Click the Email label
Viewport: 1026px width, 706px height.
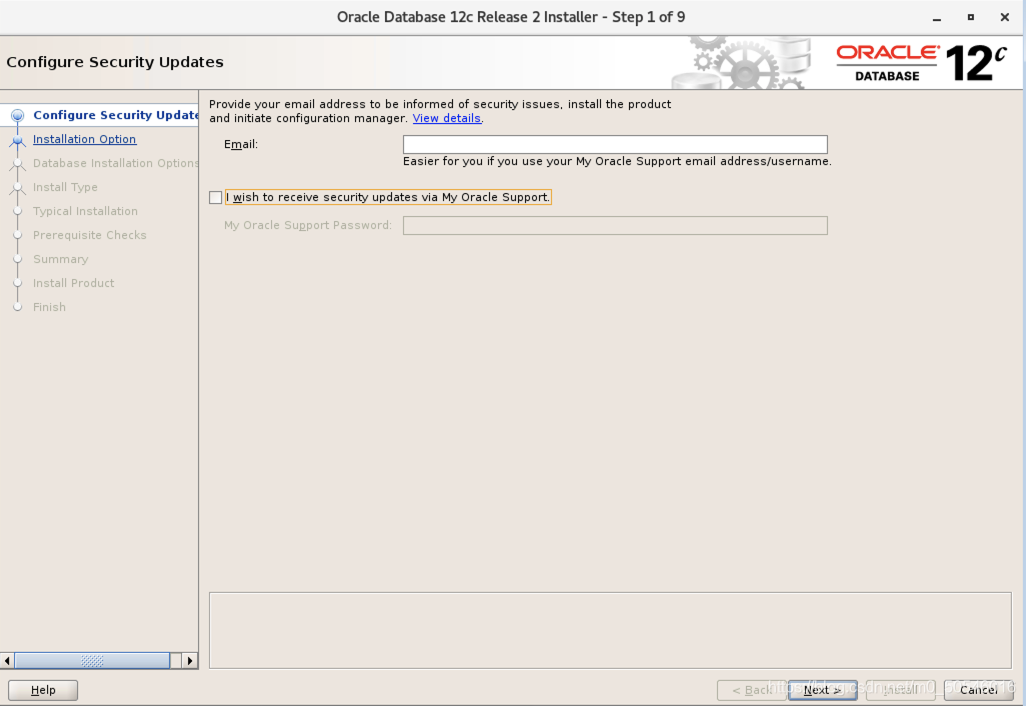pyautogui.click(x=241, y=145)
